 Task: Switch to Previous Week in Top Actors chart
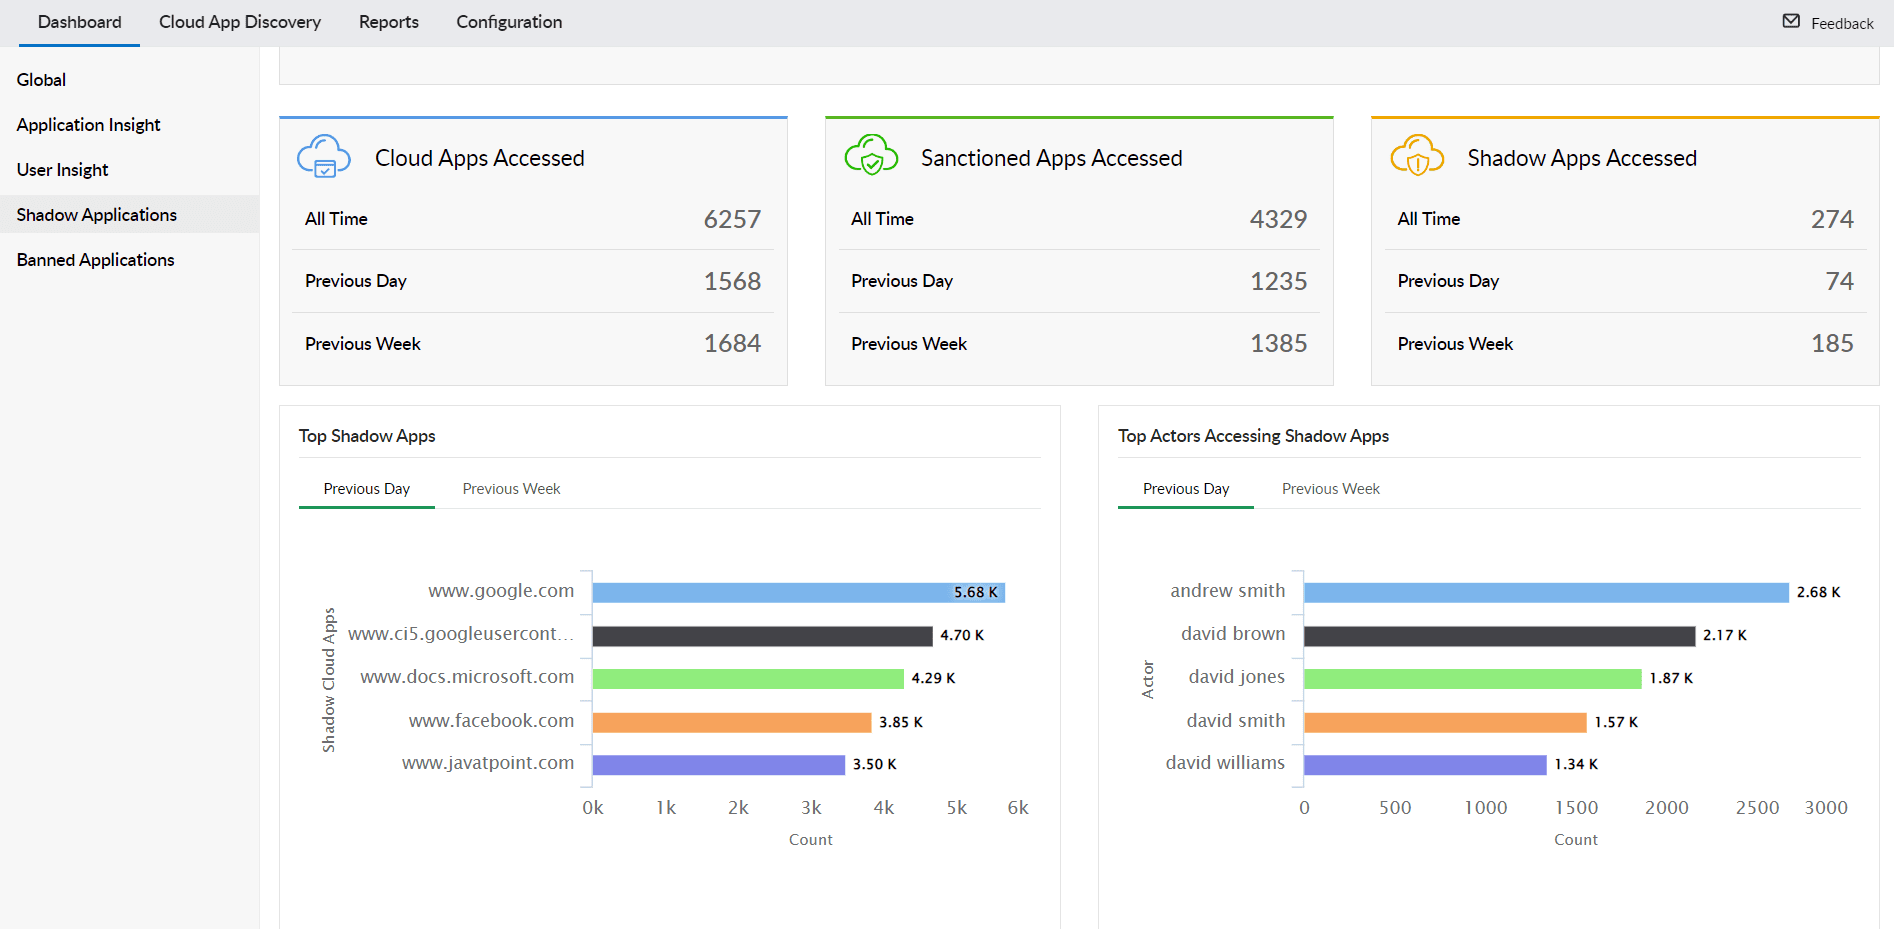pos(1330,488)
